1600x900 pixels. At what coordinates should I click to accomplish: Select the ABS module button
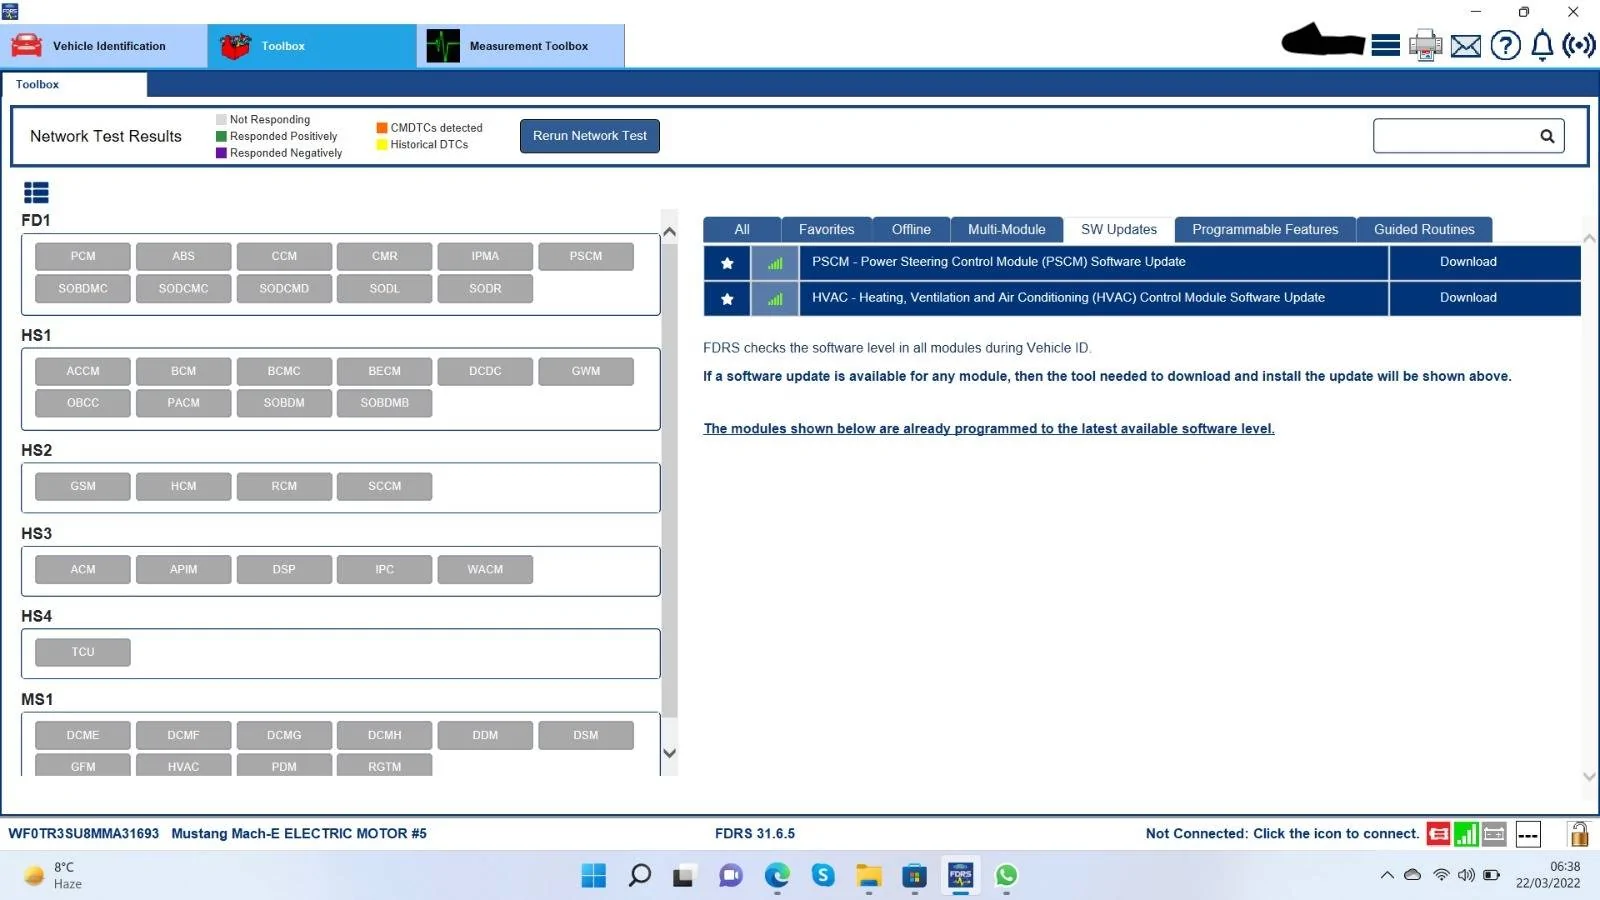(184, 257)
